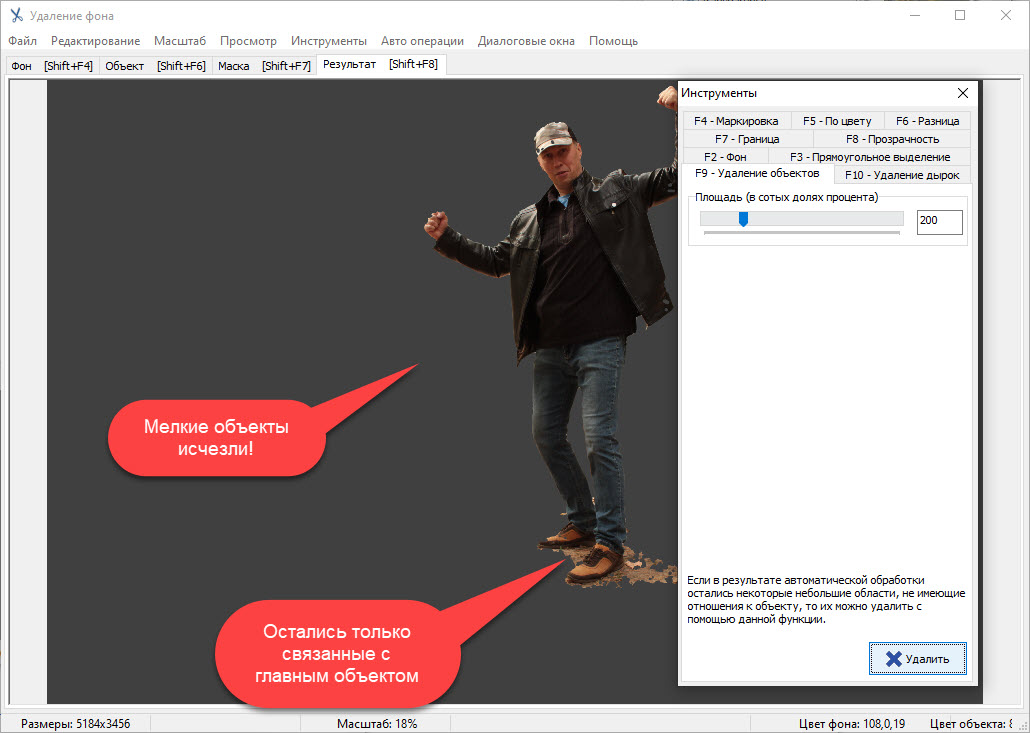Open the Помощь menu
Viewport: 1030px width, 733px height.
click(613, 41)
